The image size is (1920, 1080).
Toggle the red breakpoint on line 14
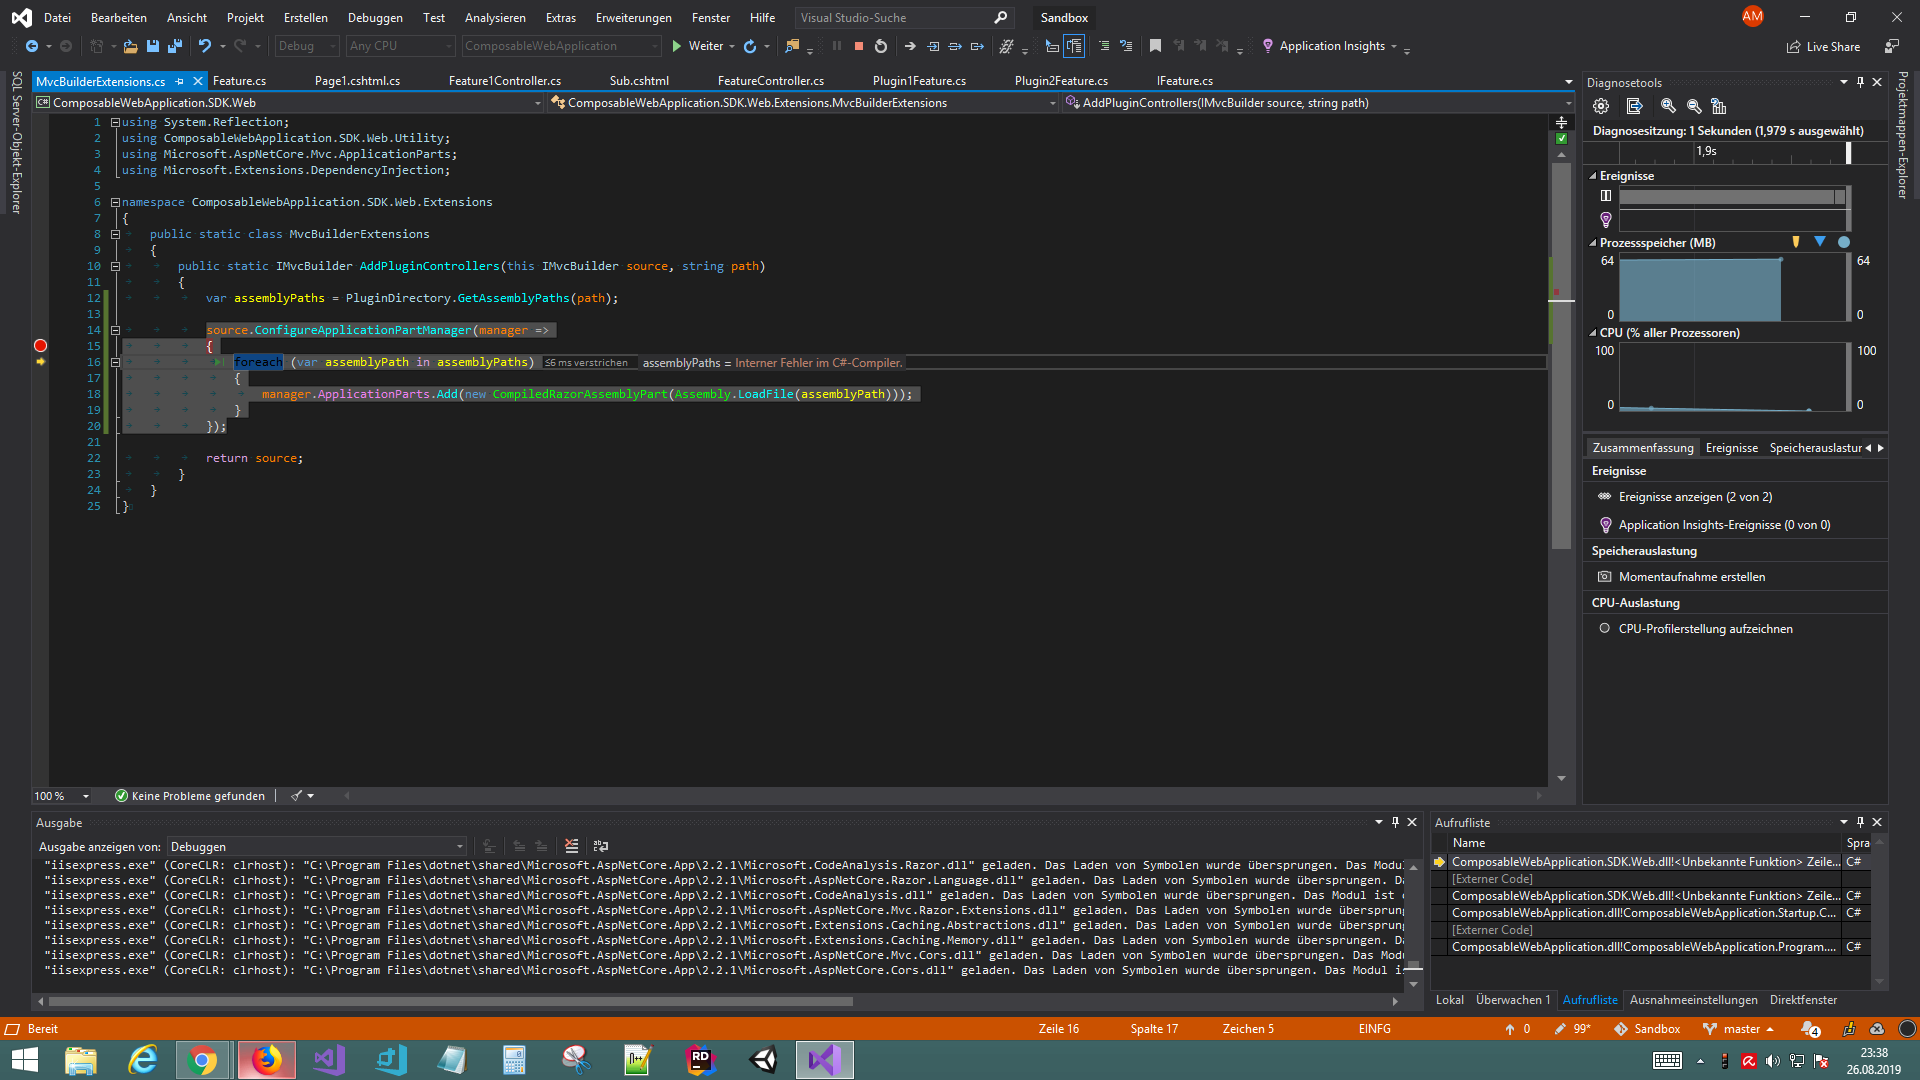41,345
